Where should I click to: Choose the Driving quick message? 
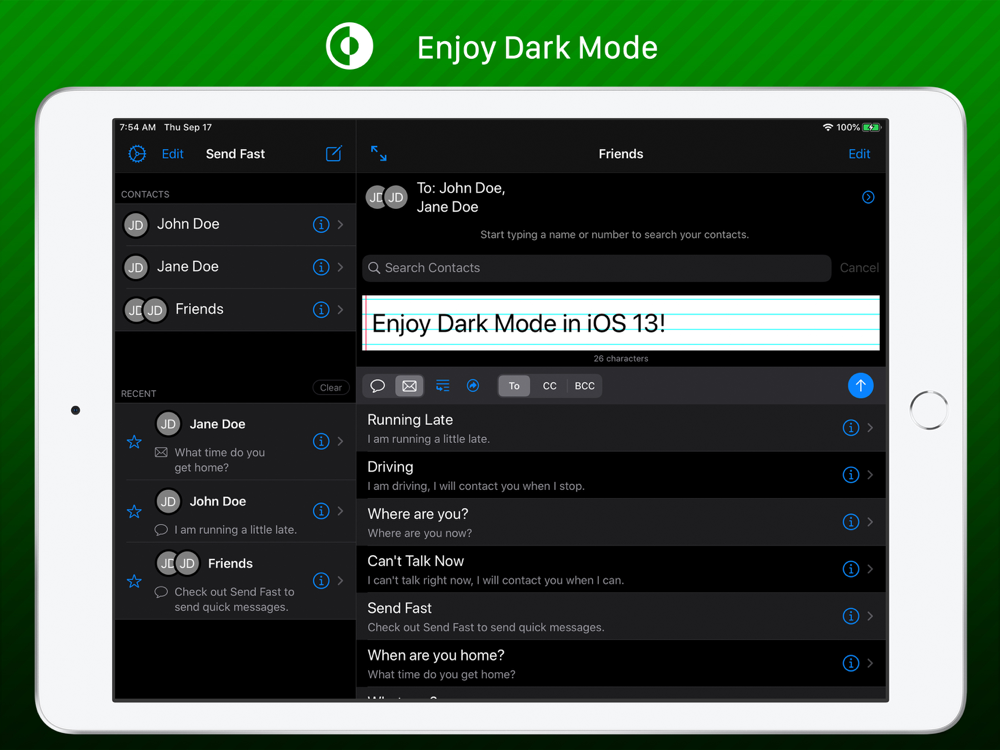621,475
